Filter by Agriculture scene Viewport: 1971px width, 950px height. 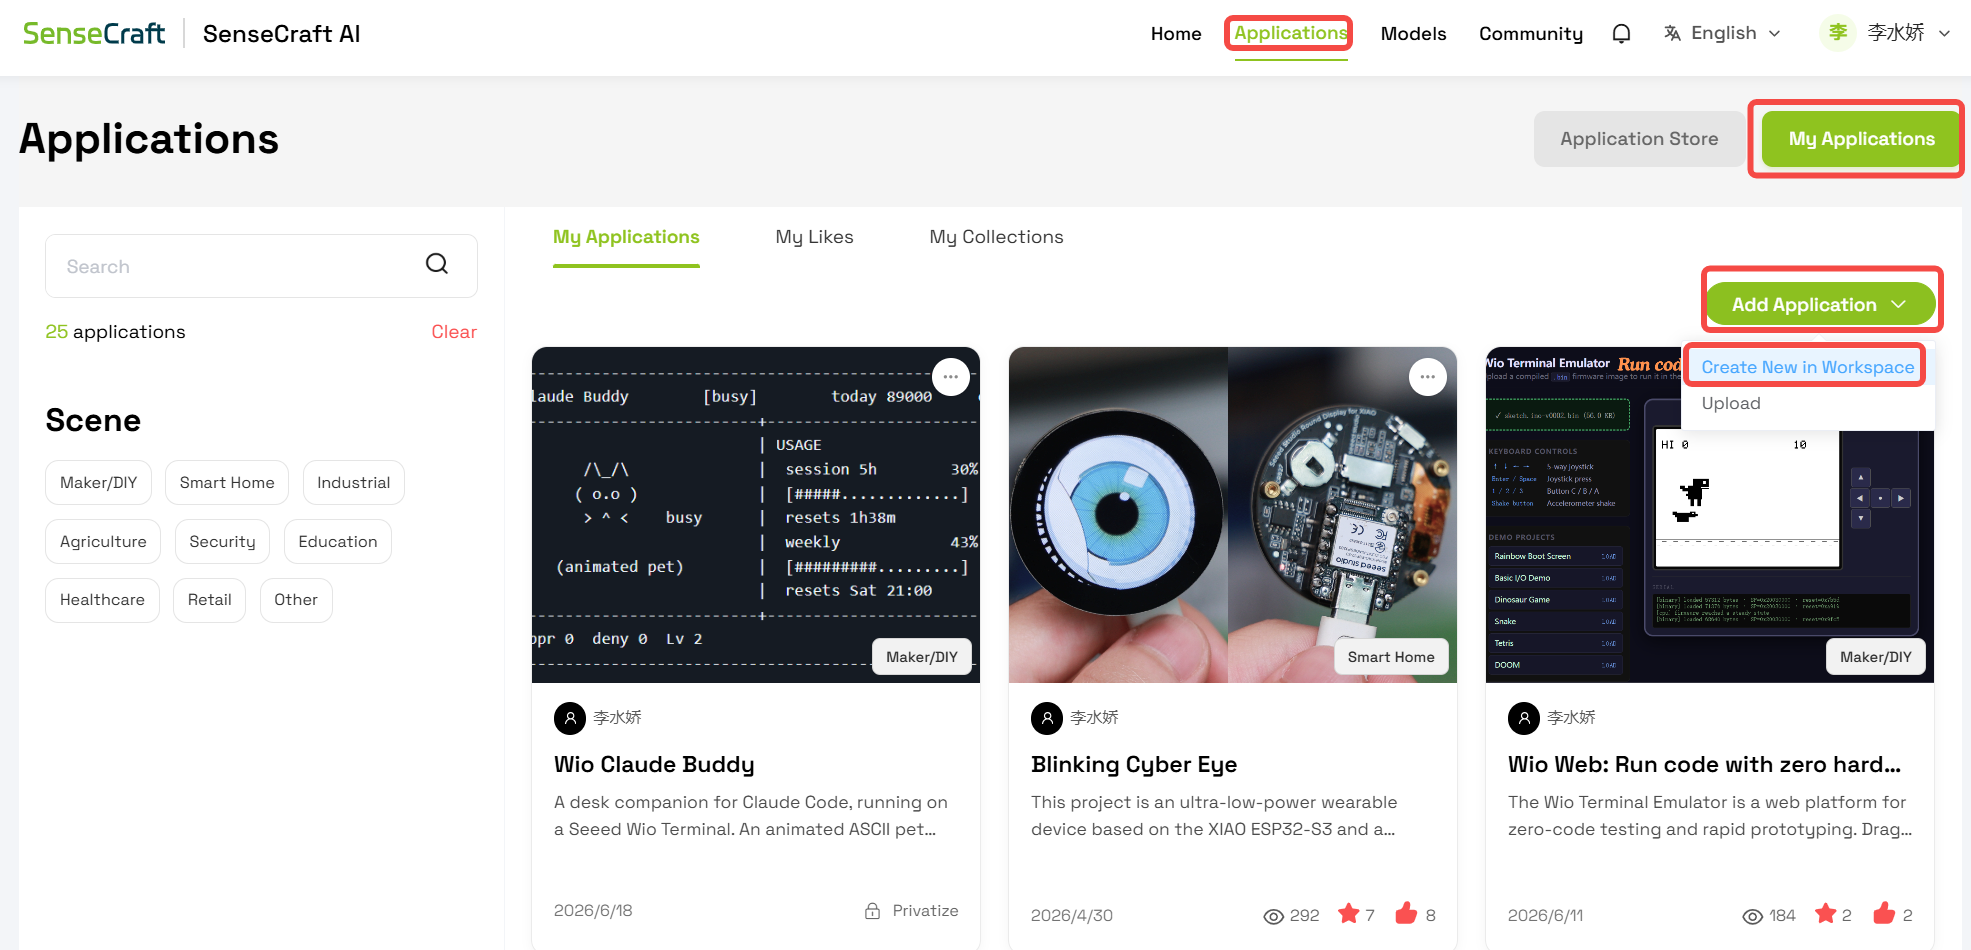pos(103,542)
